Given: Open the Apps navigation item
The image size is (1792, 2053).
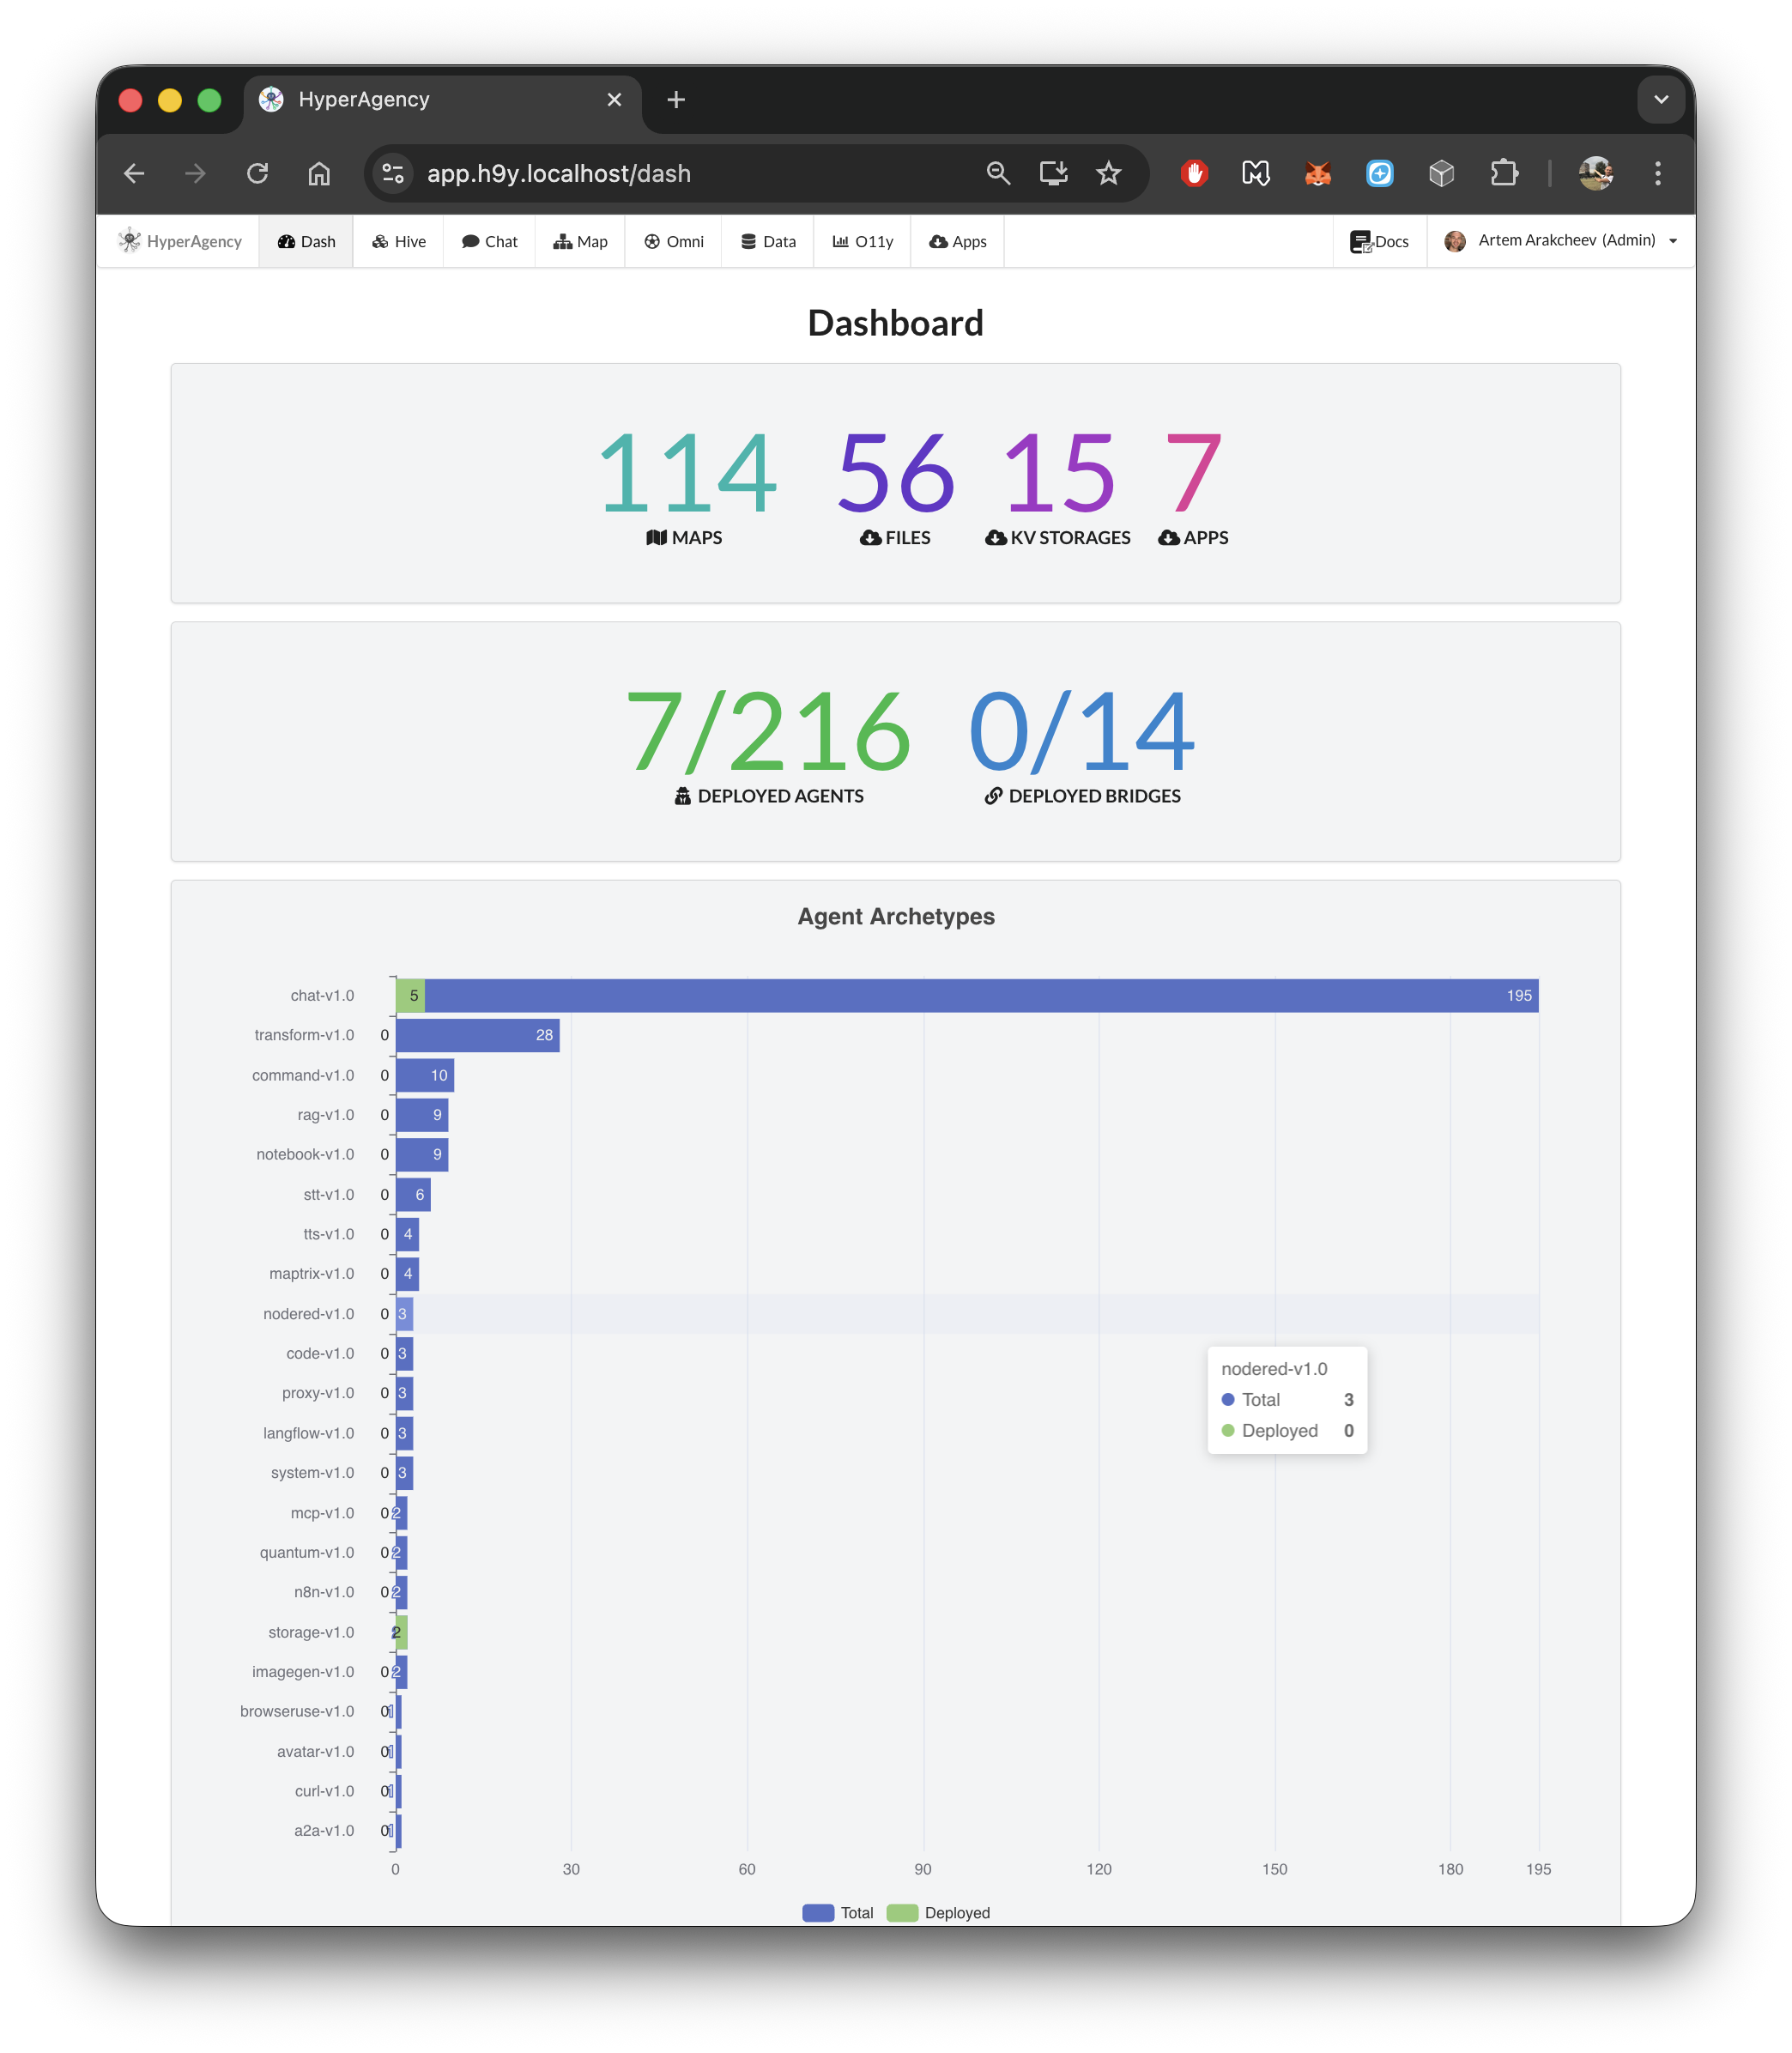Looking at the screenshot, I should (x=957, y=241).
